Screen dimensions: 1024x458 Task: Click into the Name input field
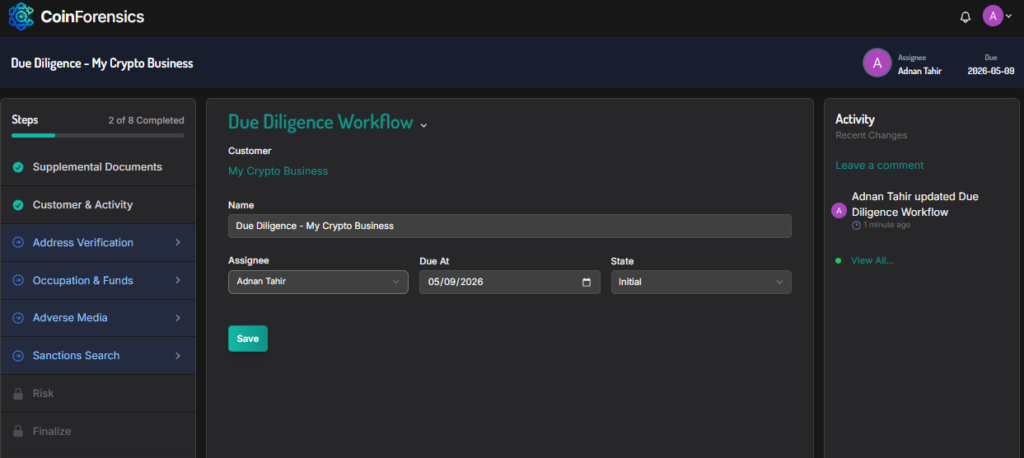click(509, 226)
